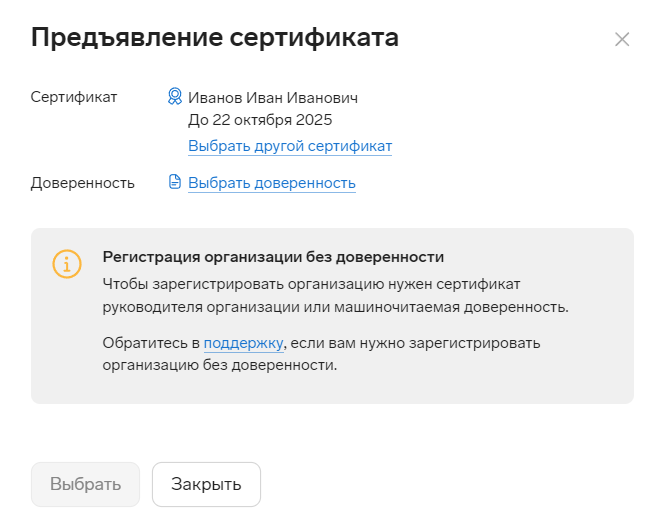Open the Выбрать другой сертификат link
The image size is (660, 517).
point(290,146)
